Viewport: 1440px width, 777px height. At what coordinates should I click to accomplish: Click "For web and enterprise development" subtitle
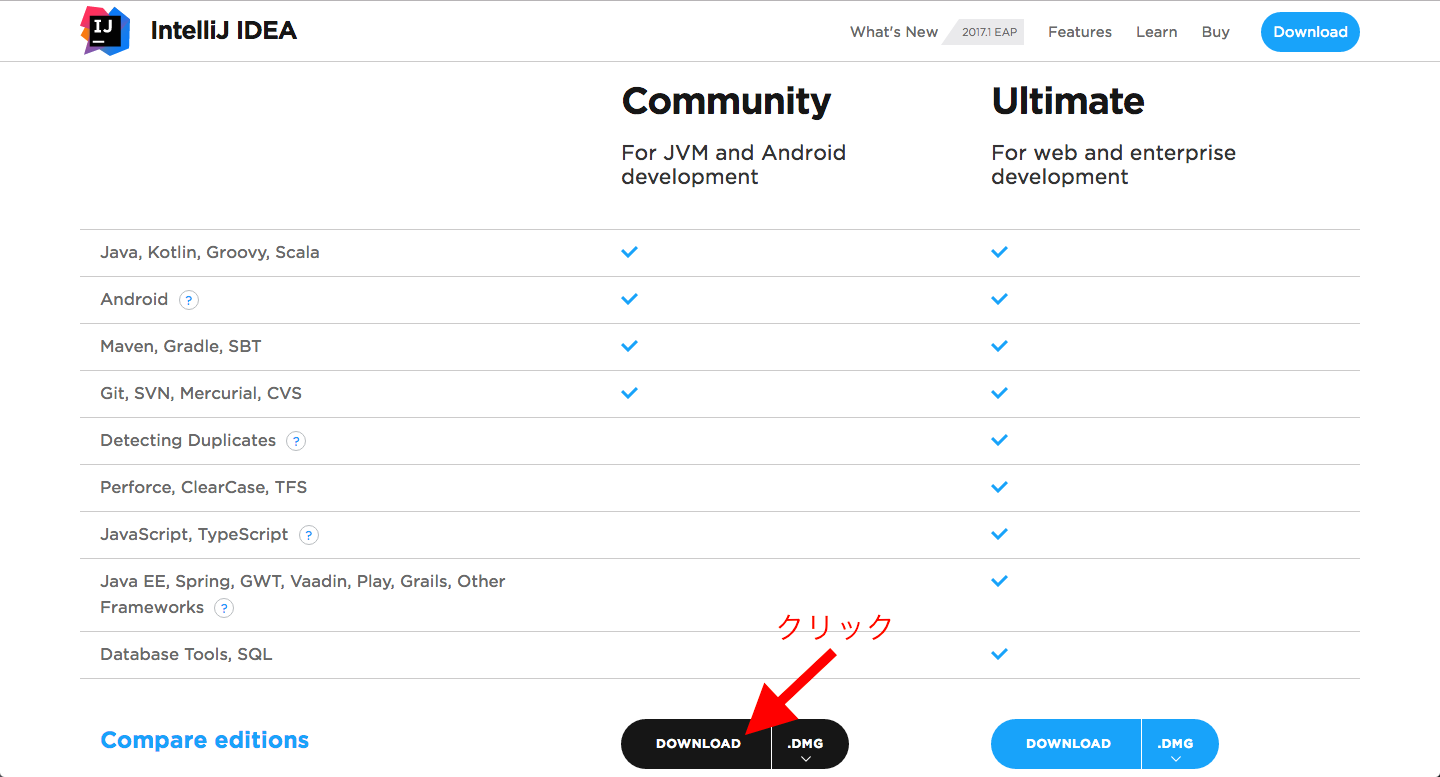1114,165
